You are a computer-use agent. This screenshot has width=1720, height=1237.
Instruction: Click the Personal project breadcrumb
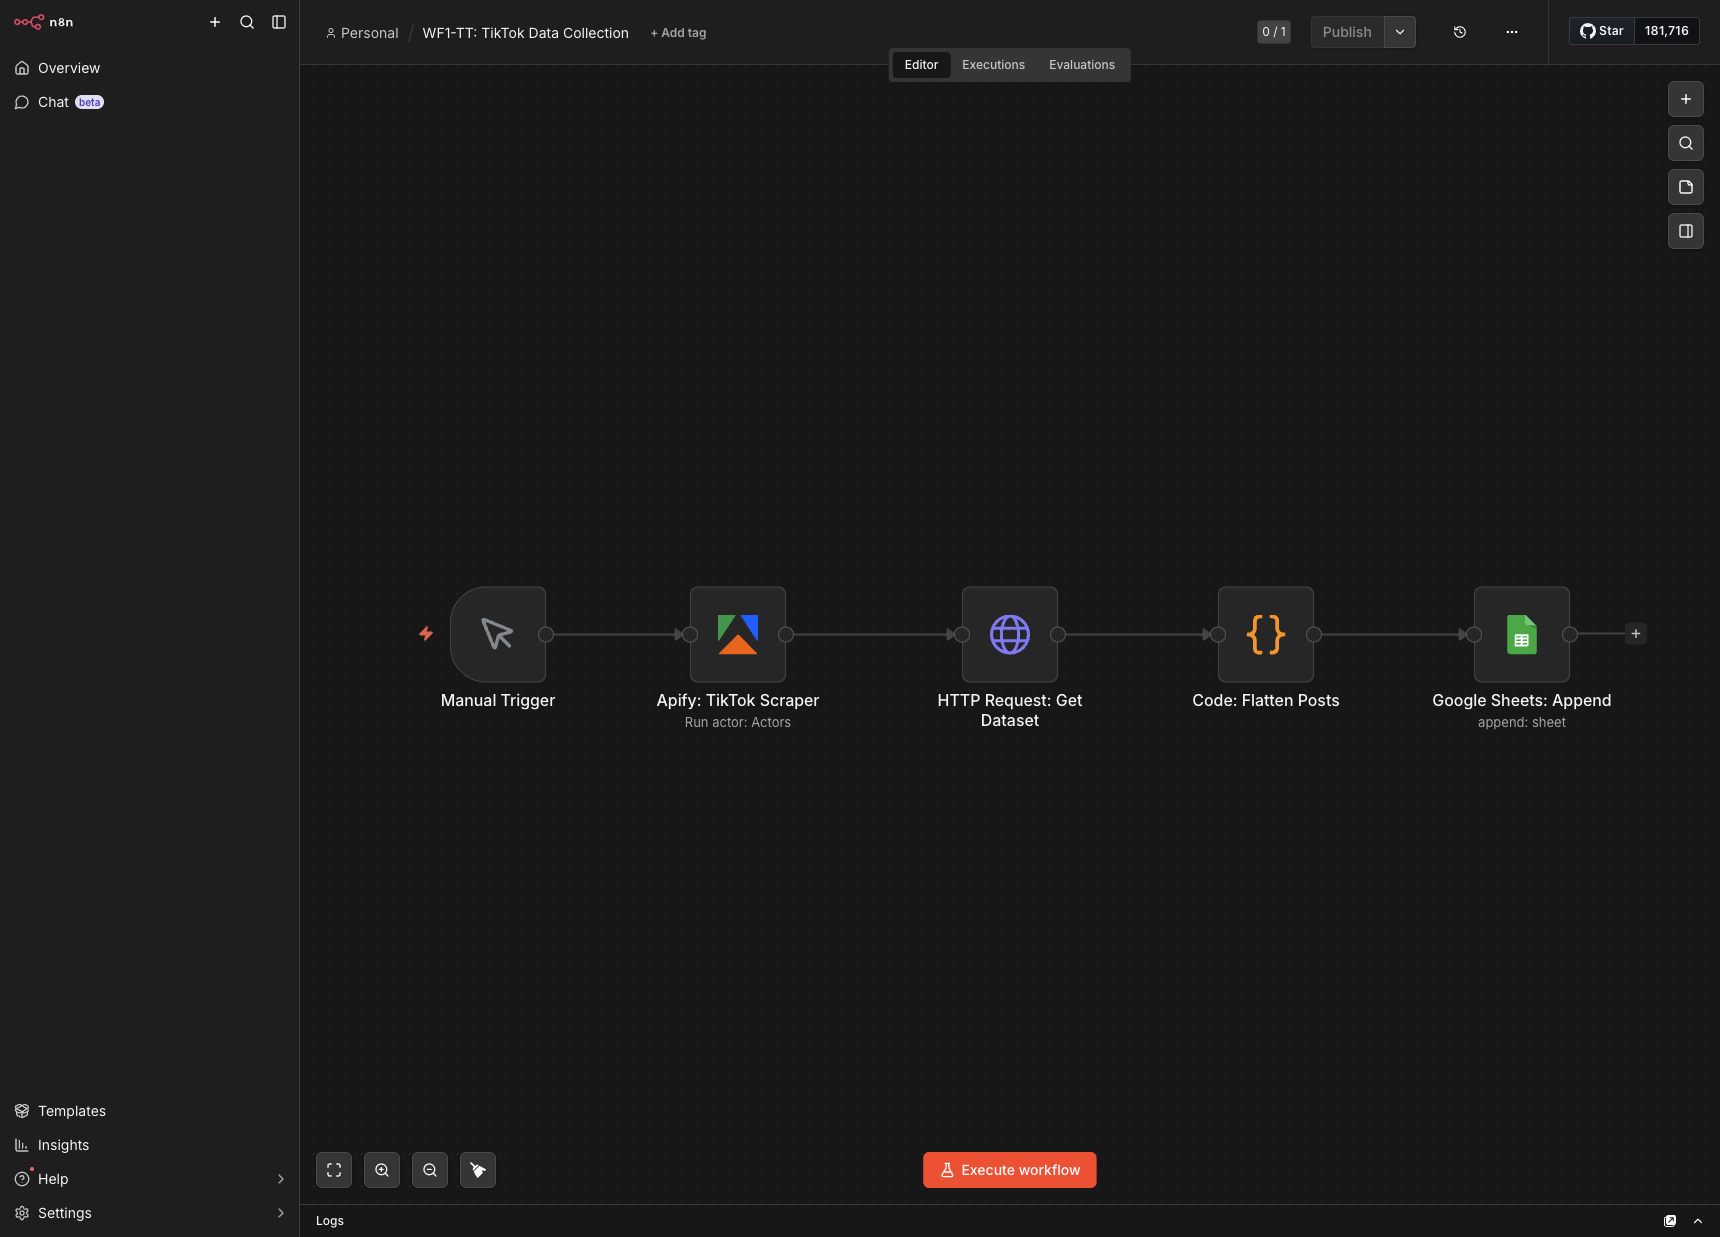(362, 33)
